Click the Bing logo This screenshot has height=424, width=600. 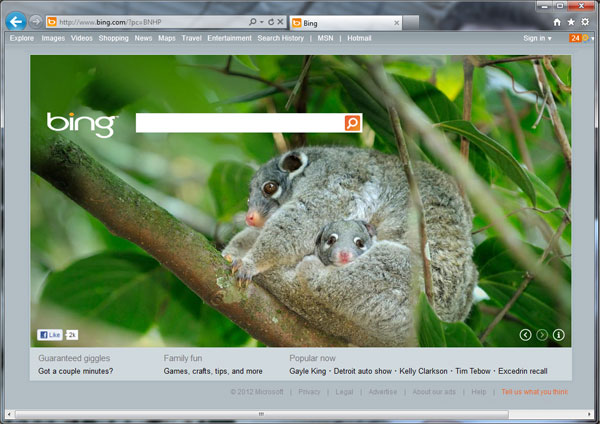click(x=81, y=124)
